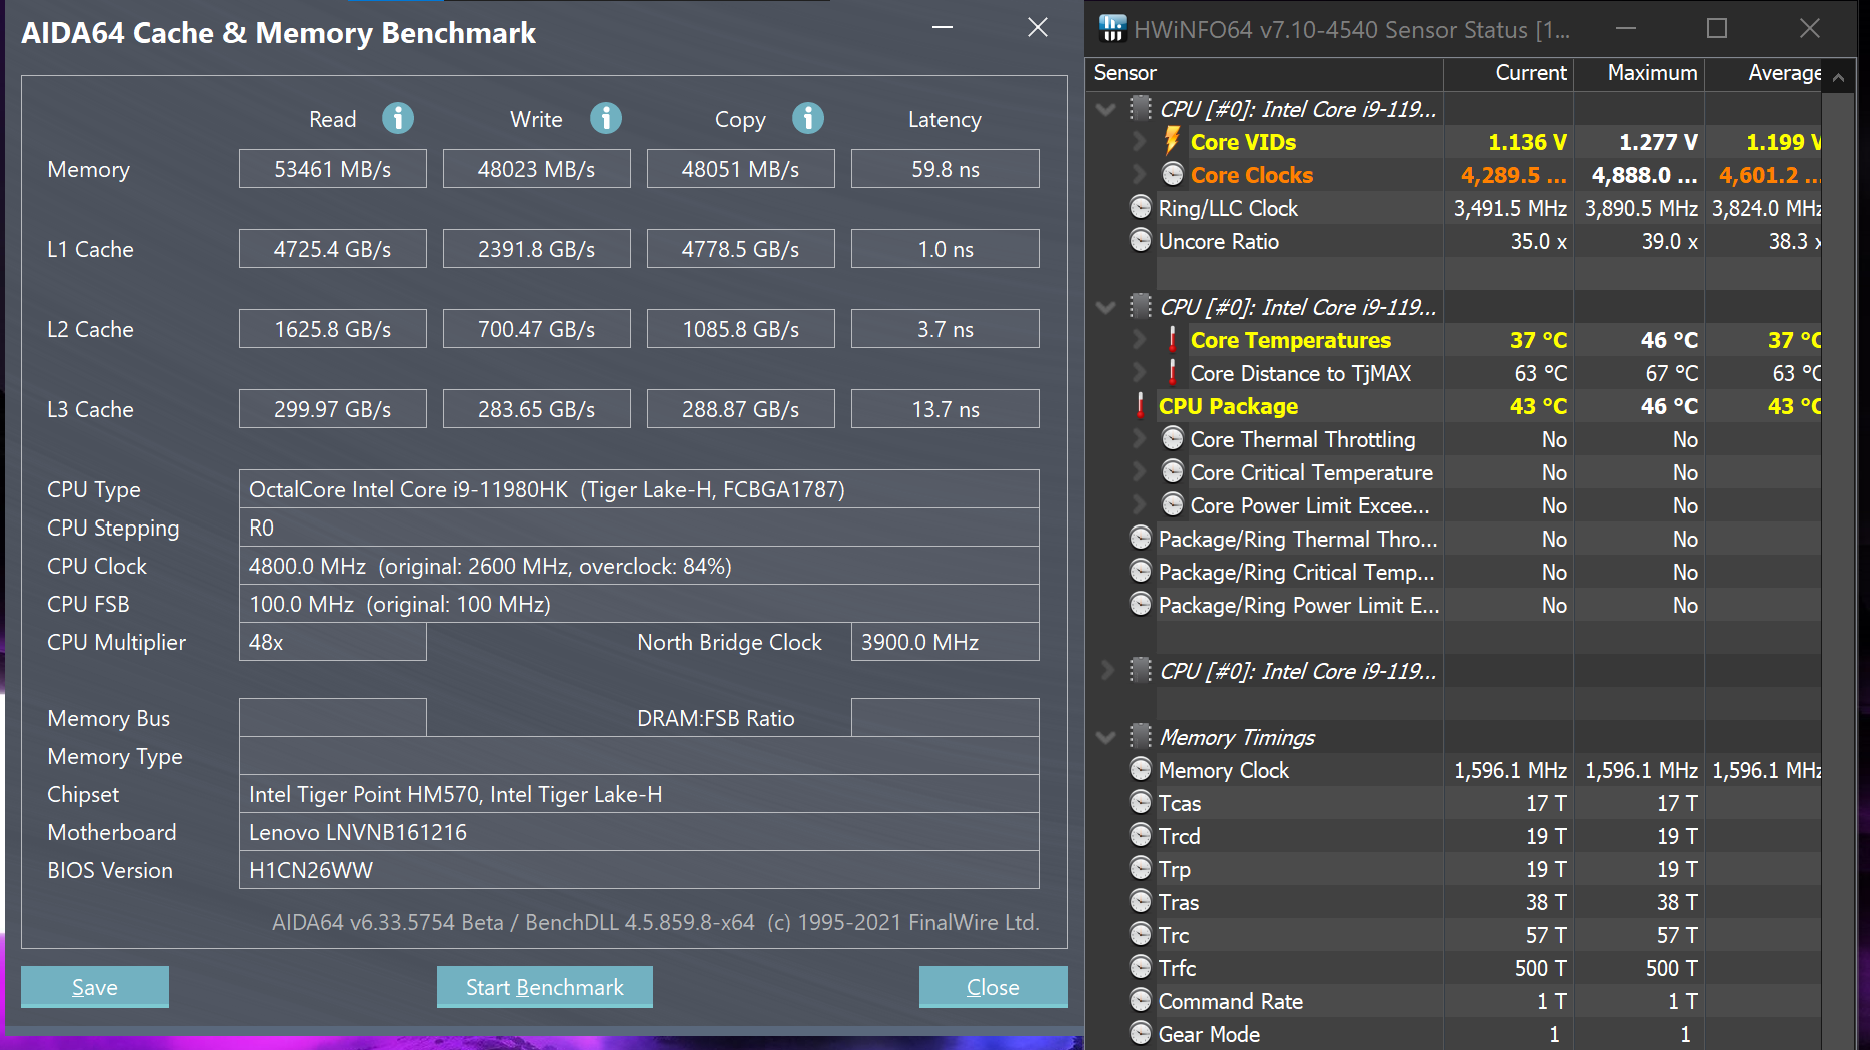Click the Trcd timing icon
Image resolution: width=1870 pixels, height=1050 pixels.
point(1141,836)
